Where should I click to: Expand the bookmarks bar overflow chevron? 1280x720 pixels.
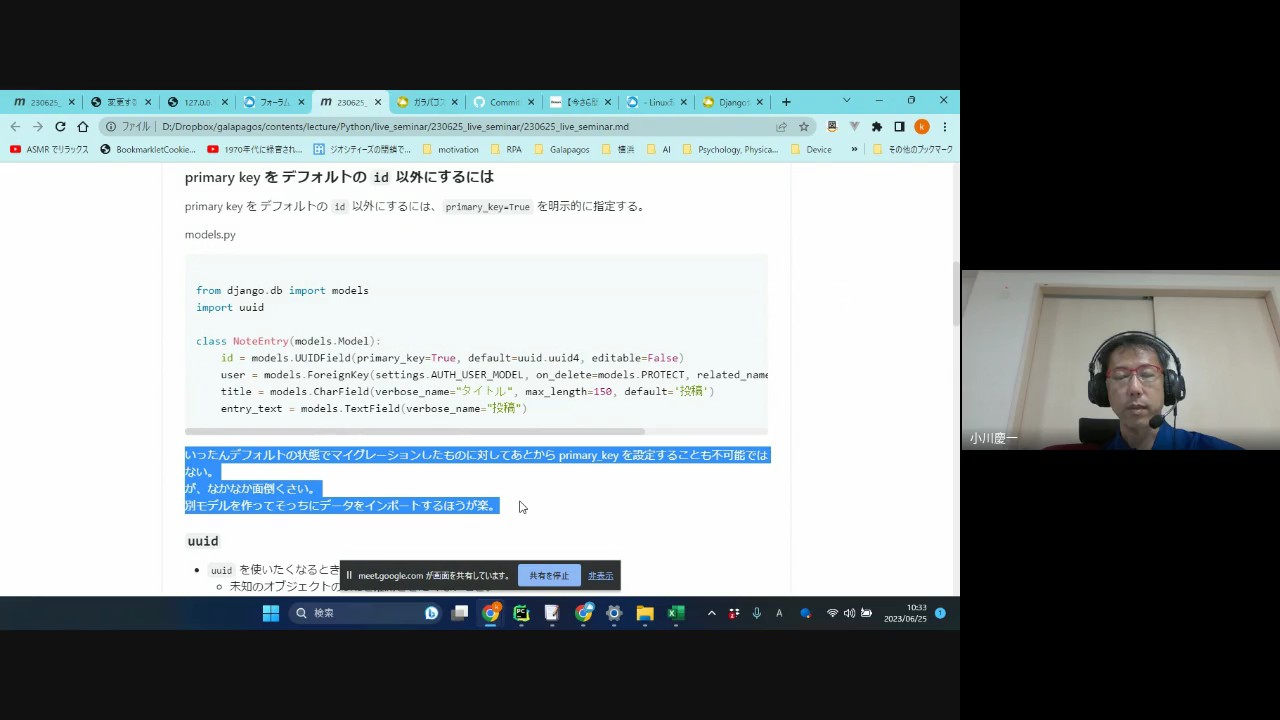(854, 150)
